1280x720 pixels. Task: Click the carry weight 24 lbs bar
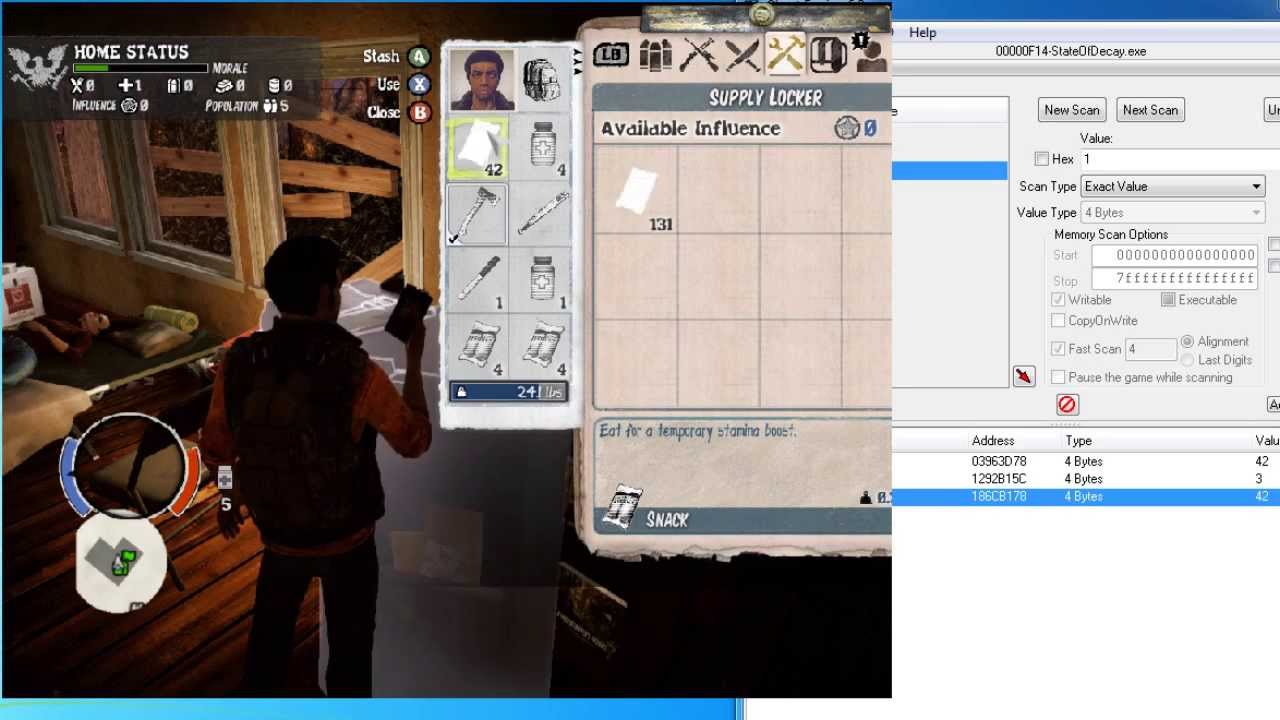click(x=508, y=392)
